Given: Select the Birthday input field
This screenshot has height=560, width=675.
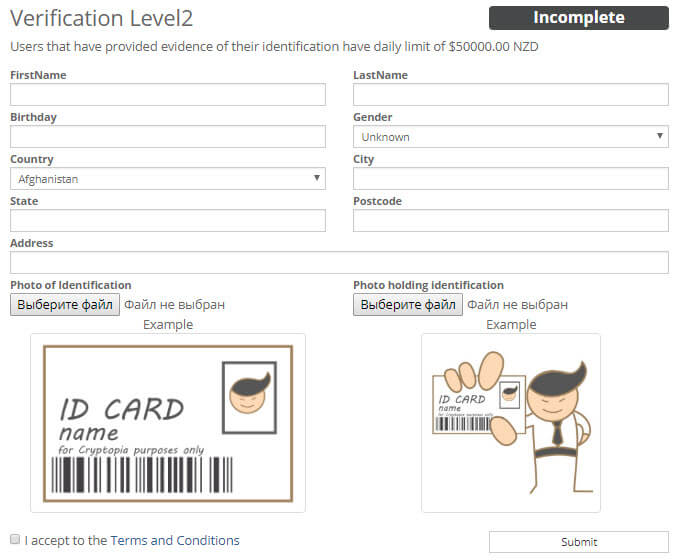Looking at the screenshot, I should [168, 137].
